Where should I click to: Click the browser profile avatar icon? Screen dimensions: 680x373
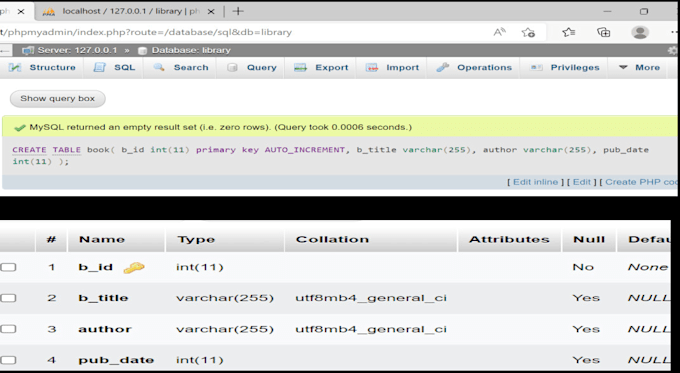click(x=640, y=32)
